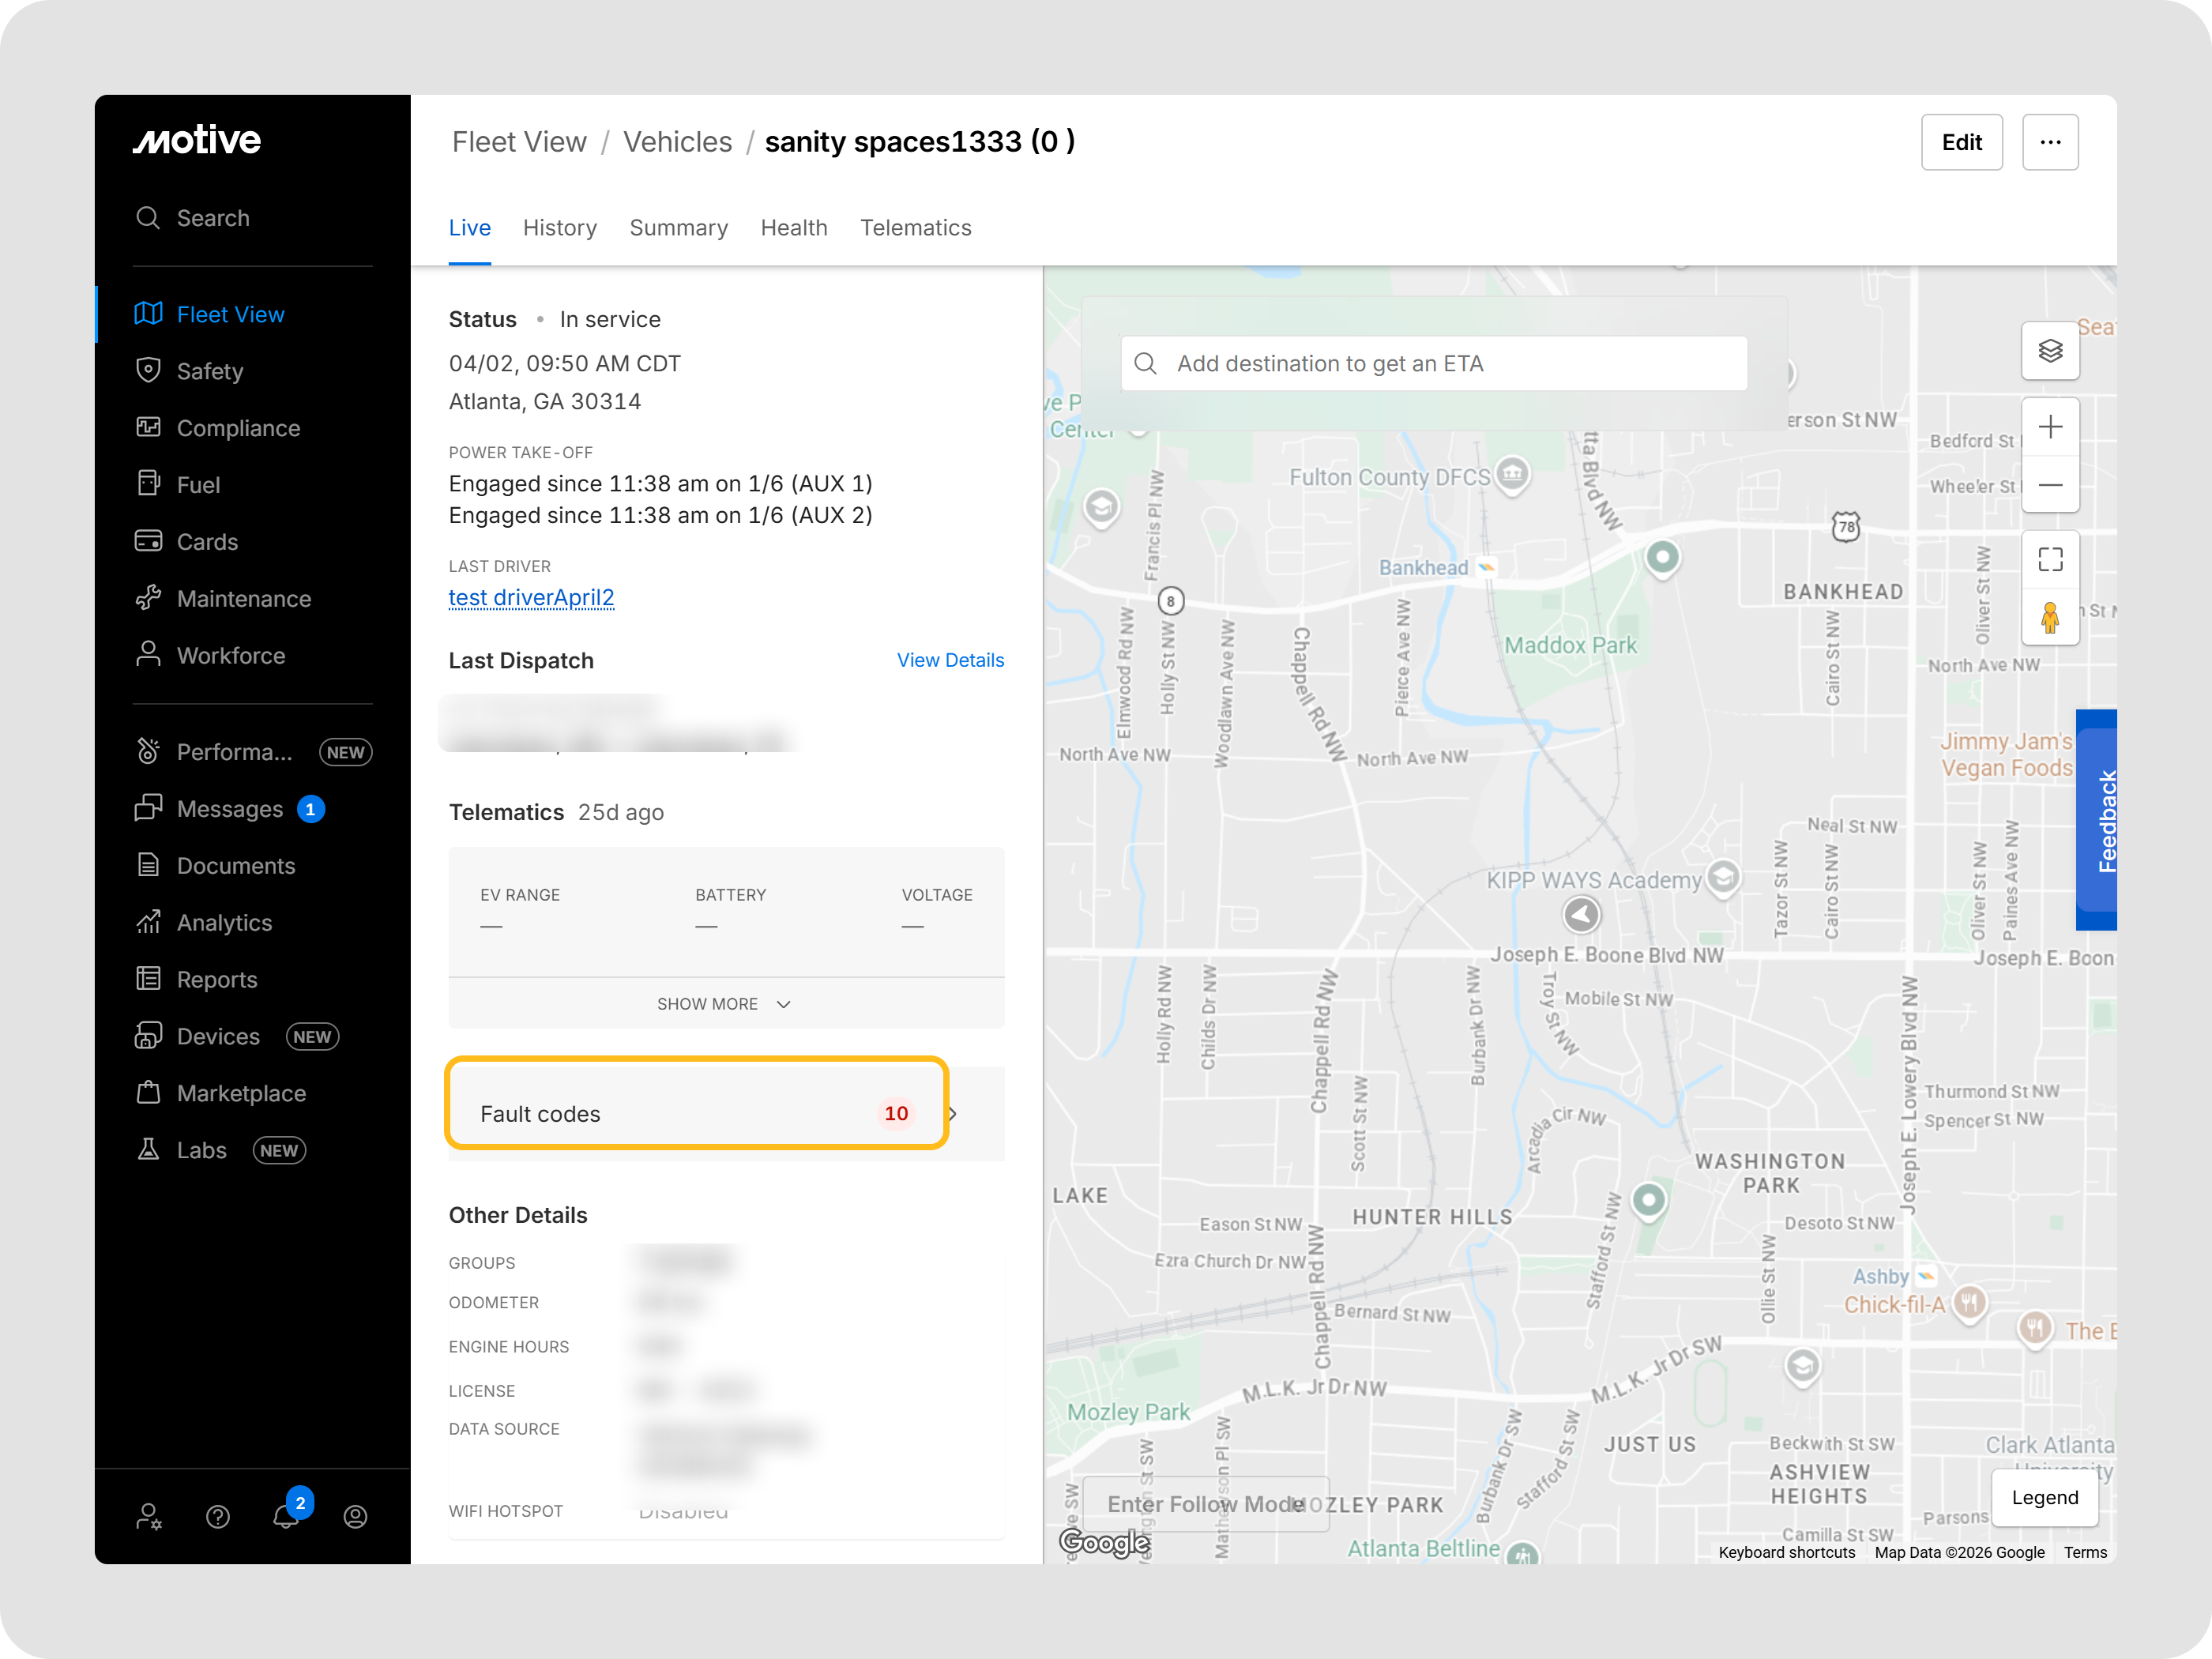Switch to the History tab
Viewport: 2212px width, 1659px height.
tap(559, 228)
